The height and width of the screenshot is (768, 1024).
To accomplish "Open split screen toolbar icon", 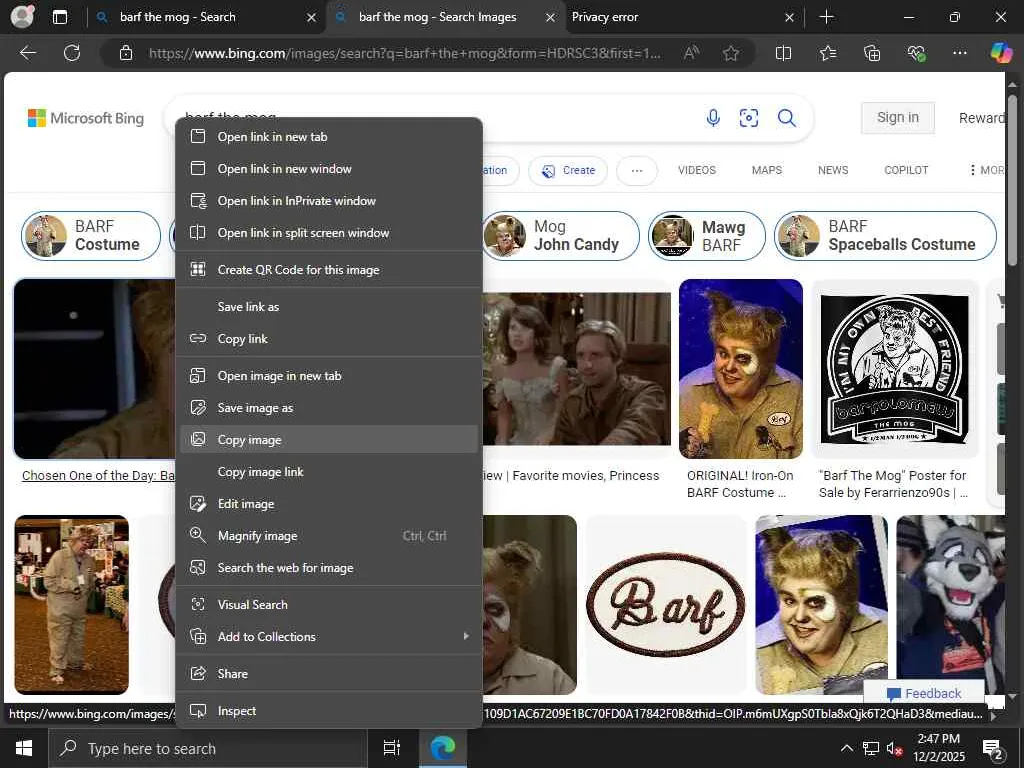I will coord(783,53).
